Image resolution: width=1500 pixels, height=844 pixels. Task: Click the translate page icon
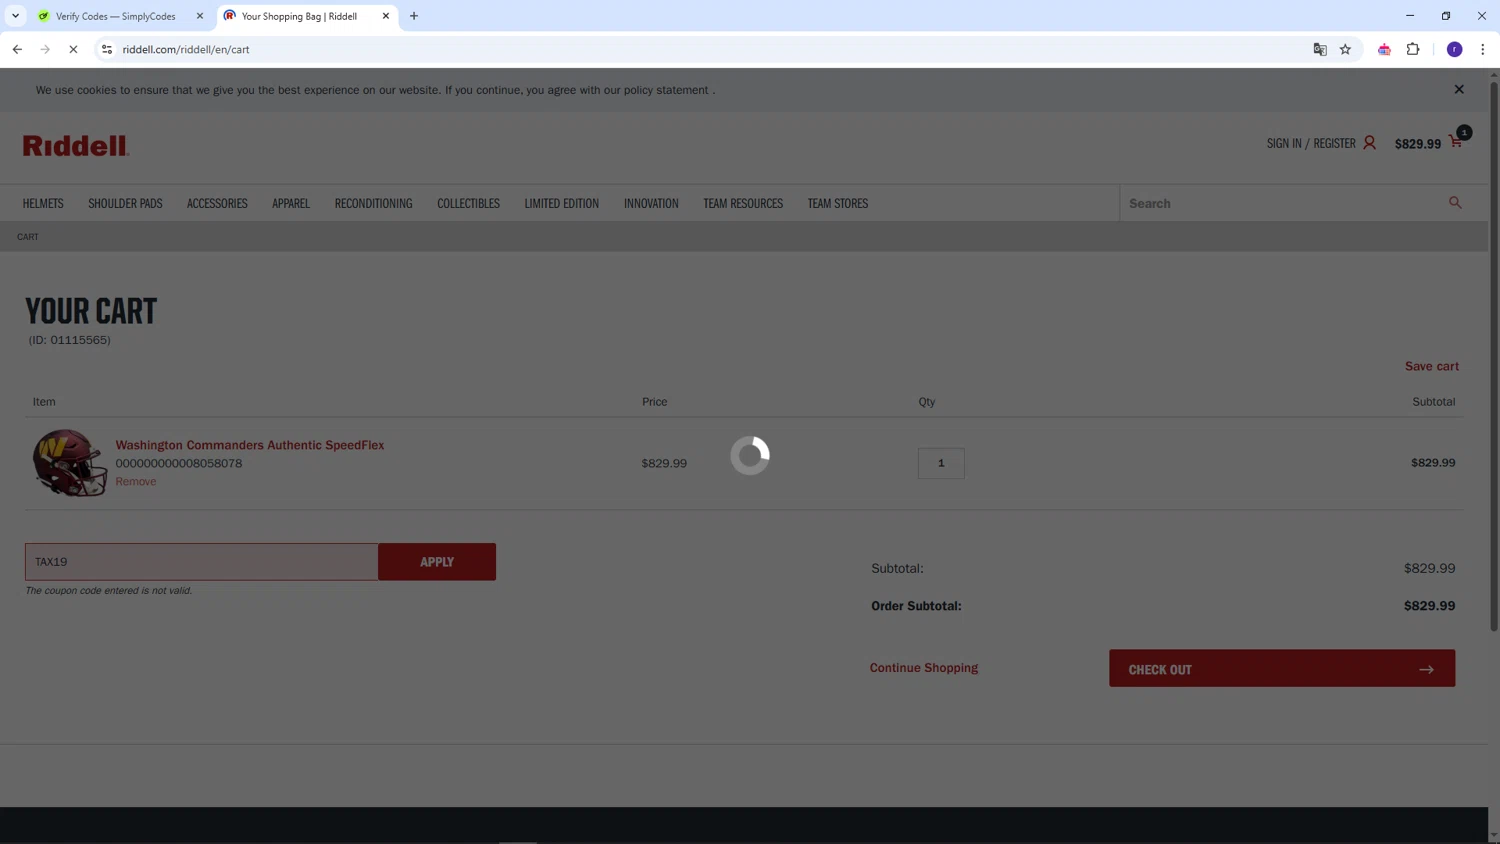[1320, 49]
